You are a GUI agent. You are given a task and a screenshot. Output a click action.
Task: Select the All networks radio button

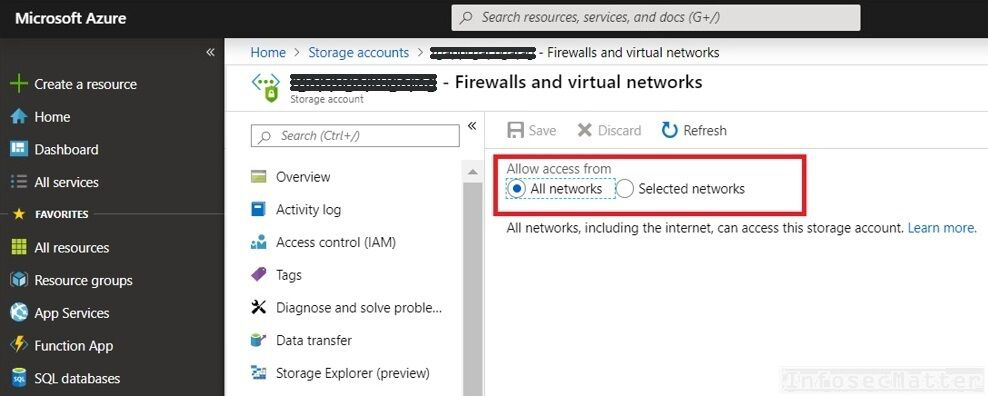pyautogui.click(x=517, y=189)
